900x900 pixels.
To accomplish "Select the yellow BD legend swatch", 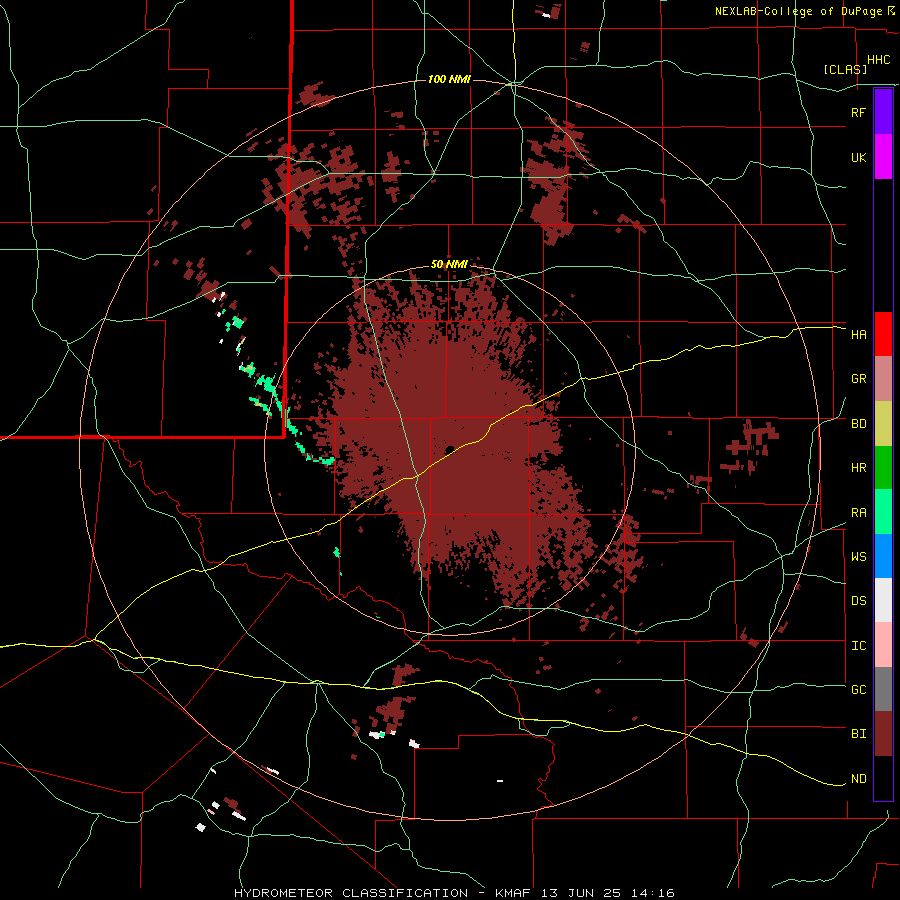I will pyautogui.click(x=883, y=424).
